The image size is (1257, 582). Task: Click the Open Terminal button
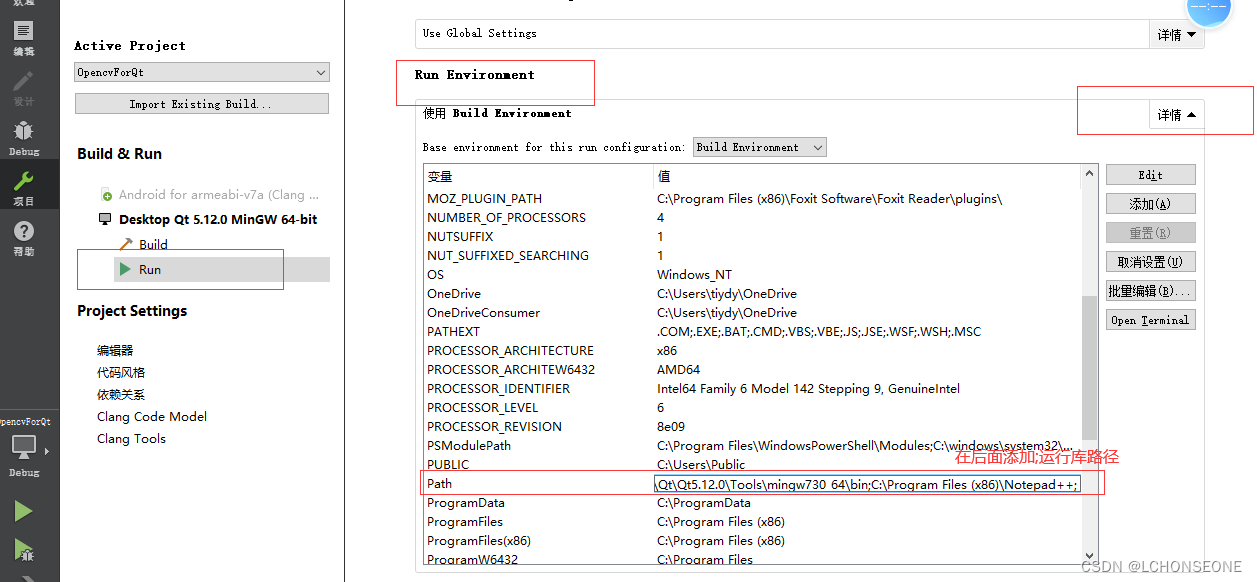coord(1151,320)
